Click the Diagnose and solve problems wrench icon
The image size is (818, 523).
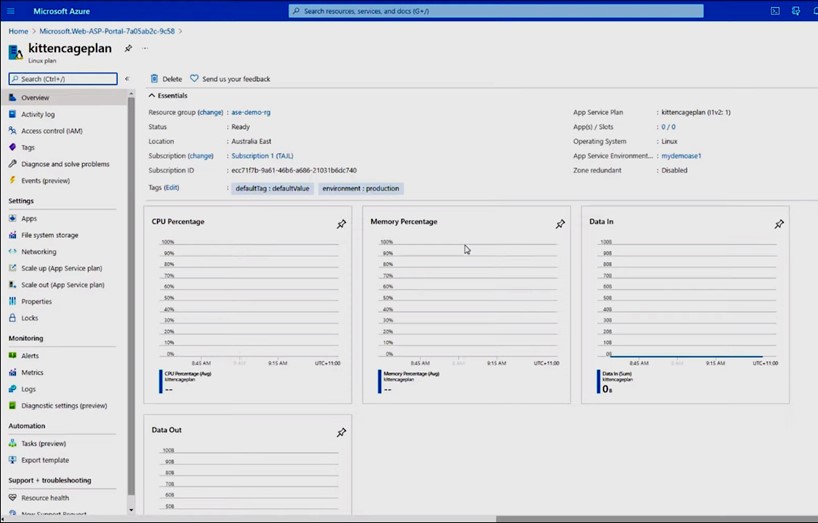pyautogui.click(x=13, y=164)
